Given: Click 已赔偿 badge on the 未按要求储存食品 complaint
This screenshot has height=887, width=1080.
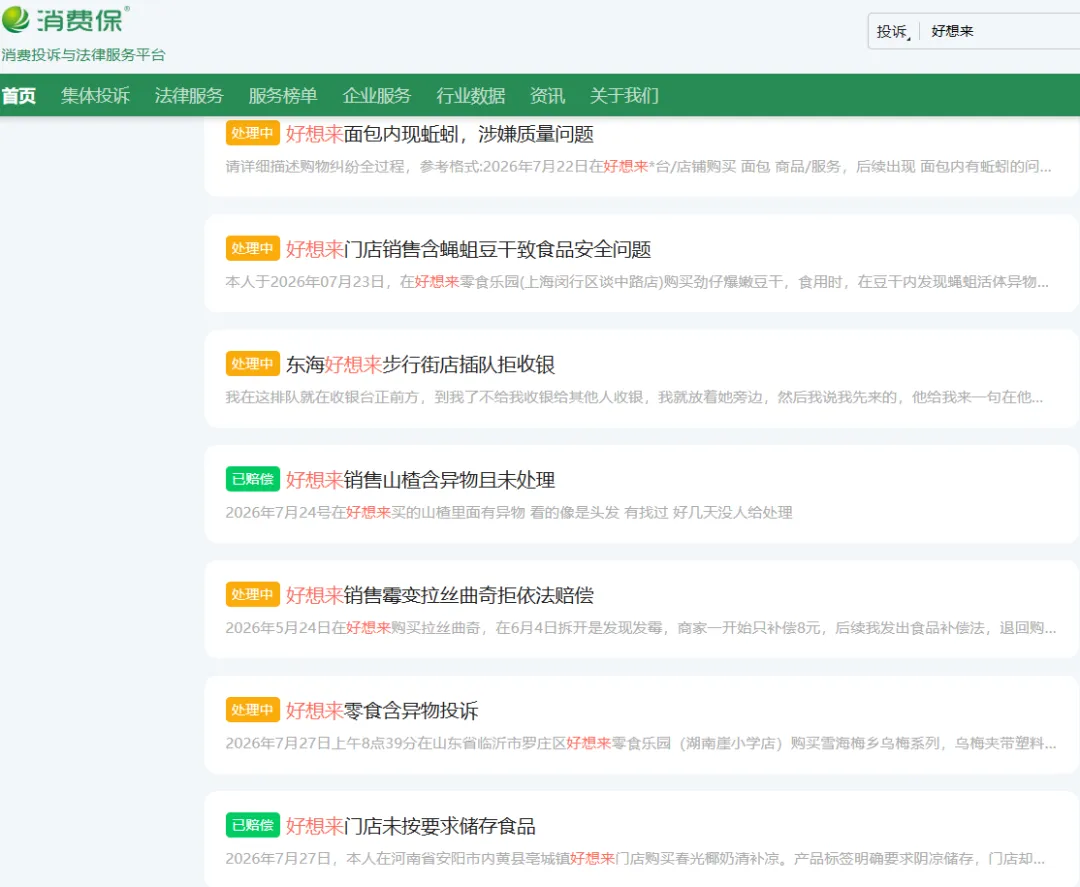Looking at the screenshot, I should point(253,825).
